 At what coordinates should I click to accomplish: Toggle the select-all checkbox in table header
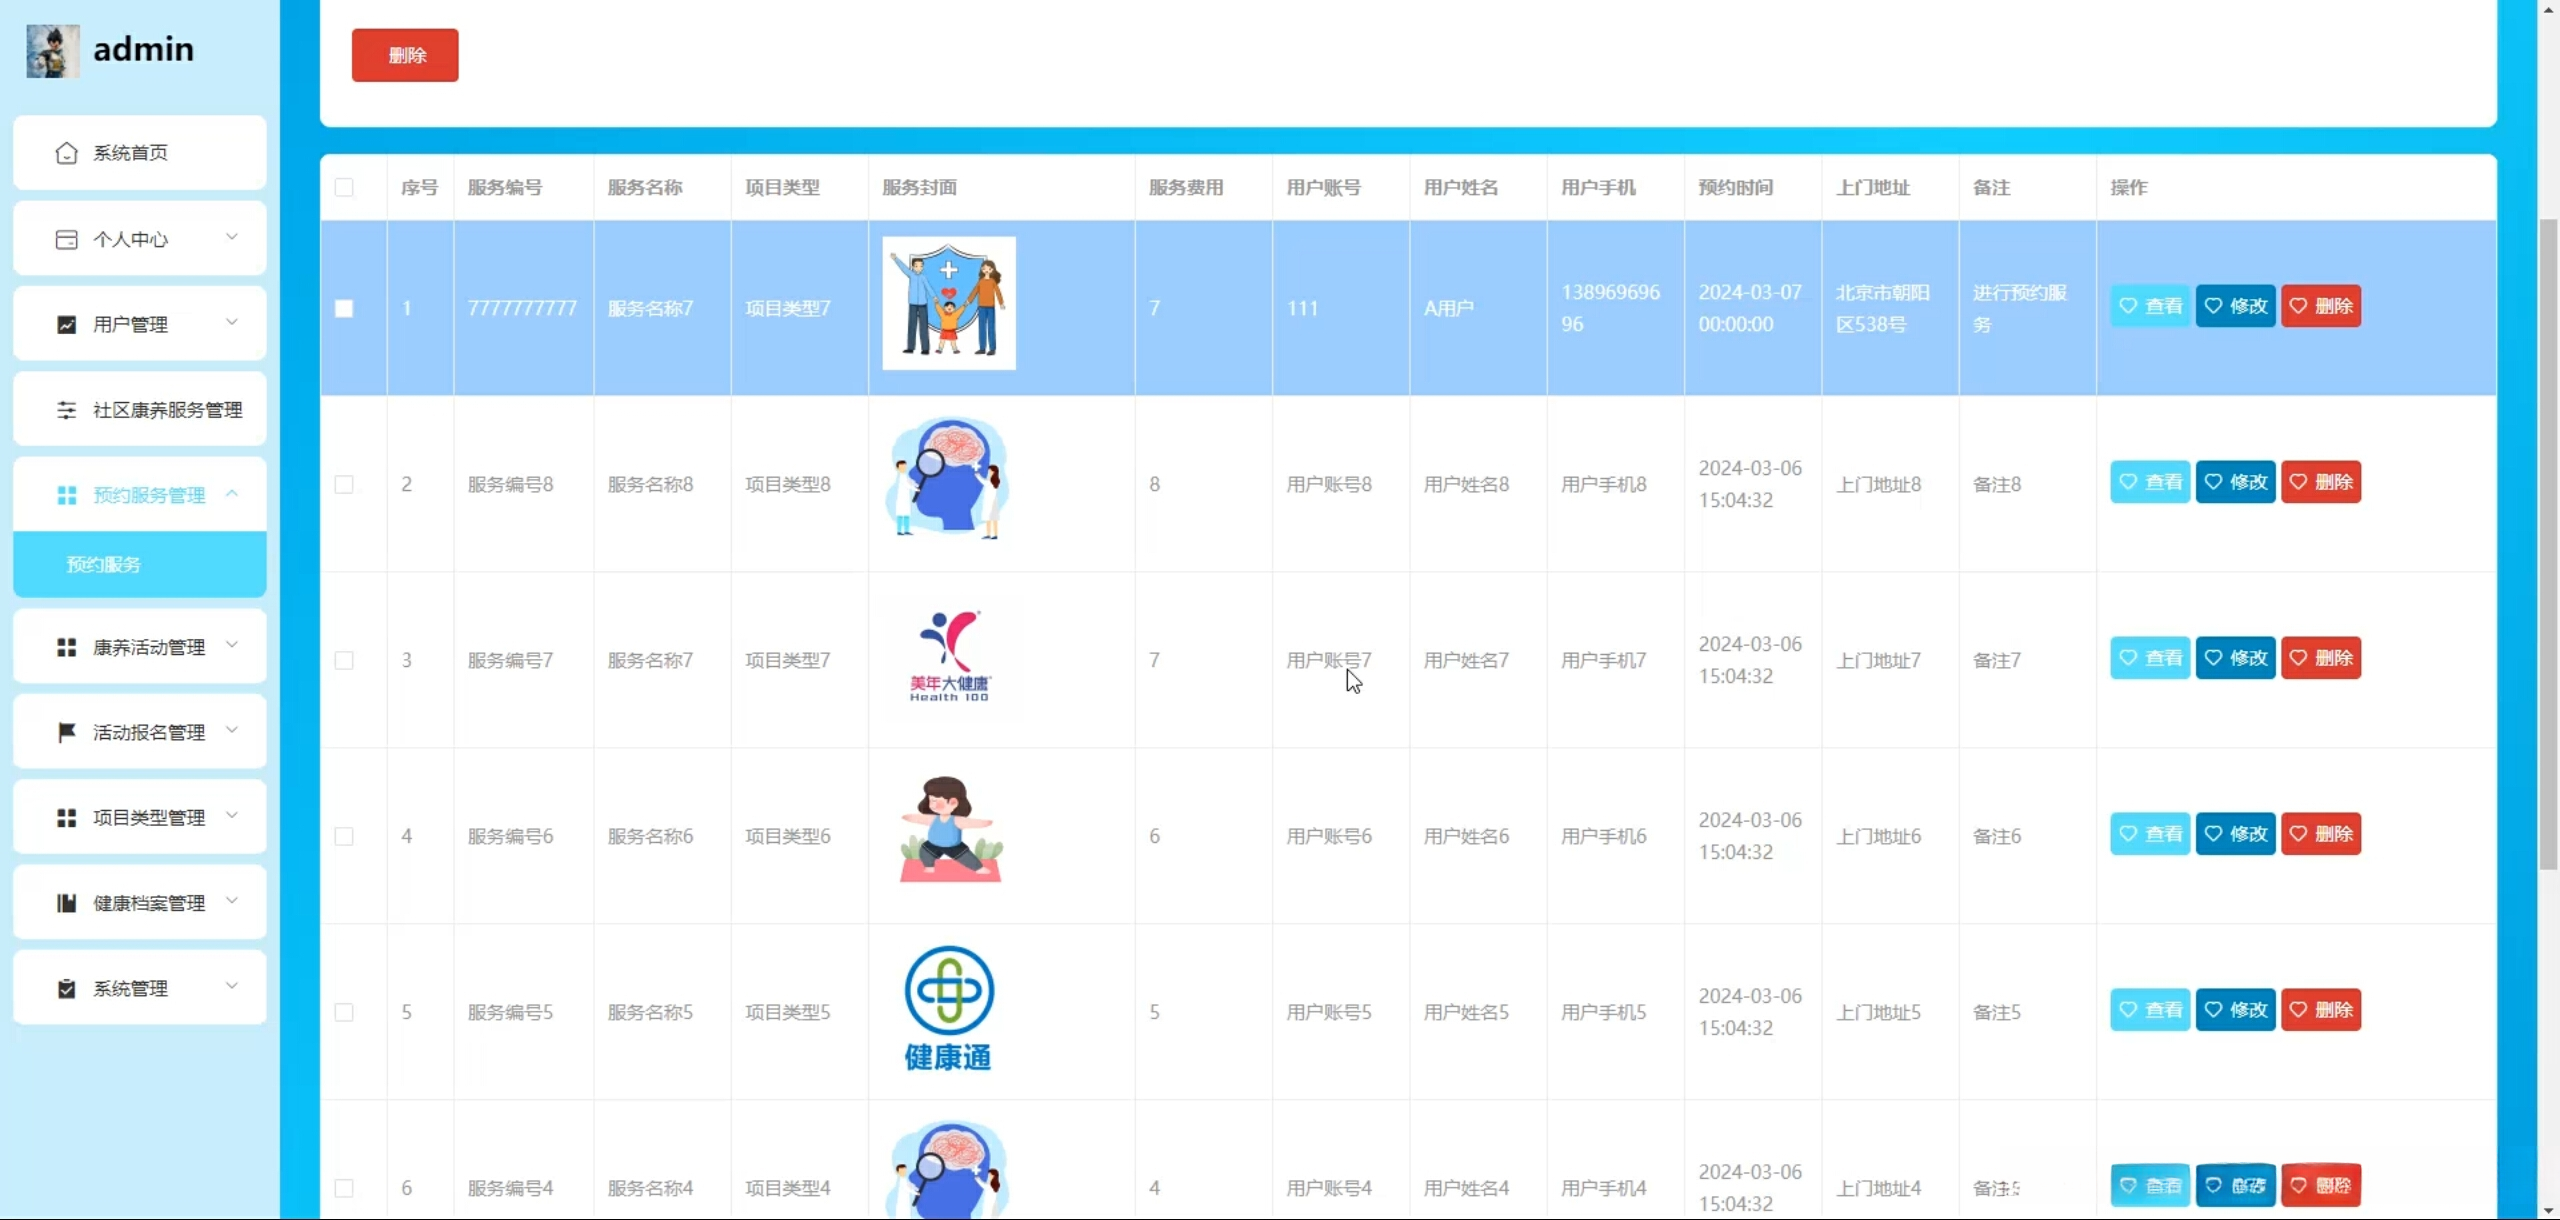(344, 187)
